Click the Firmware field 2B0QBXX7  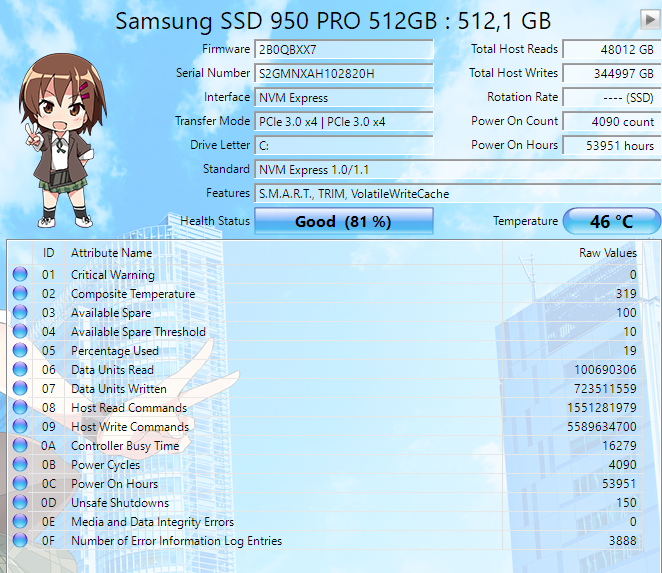(344, 49)
